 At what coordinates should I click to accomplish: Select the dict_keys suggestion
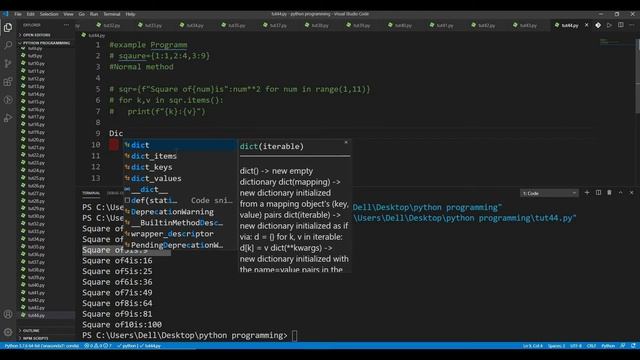click(x=180, y=167)
